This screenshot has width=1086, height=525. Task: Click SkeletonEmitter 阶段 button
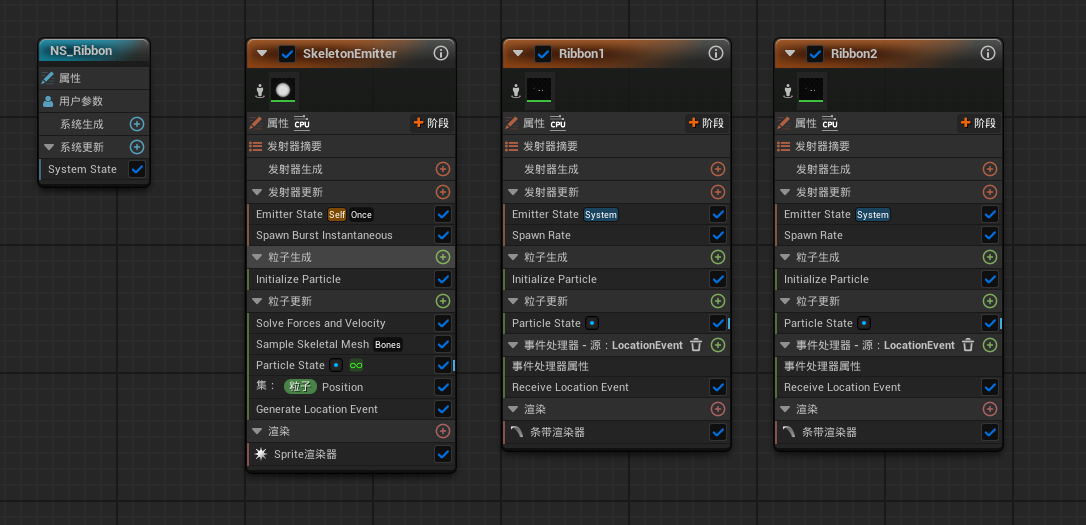point(431,123)
